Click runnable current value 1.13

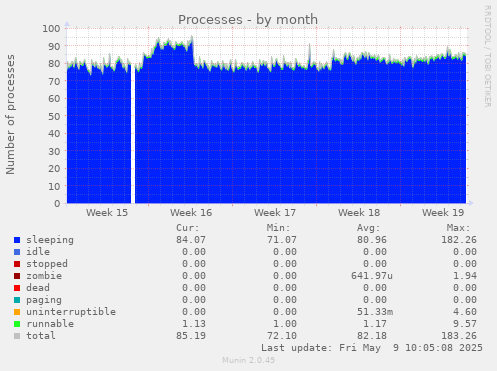[194, 324]
